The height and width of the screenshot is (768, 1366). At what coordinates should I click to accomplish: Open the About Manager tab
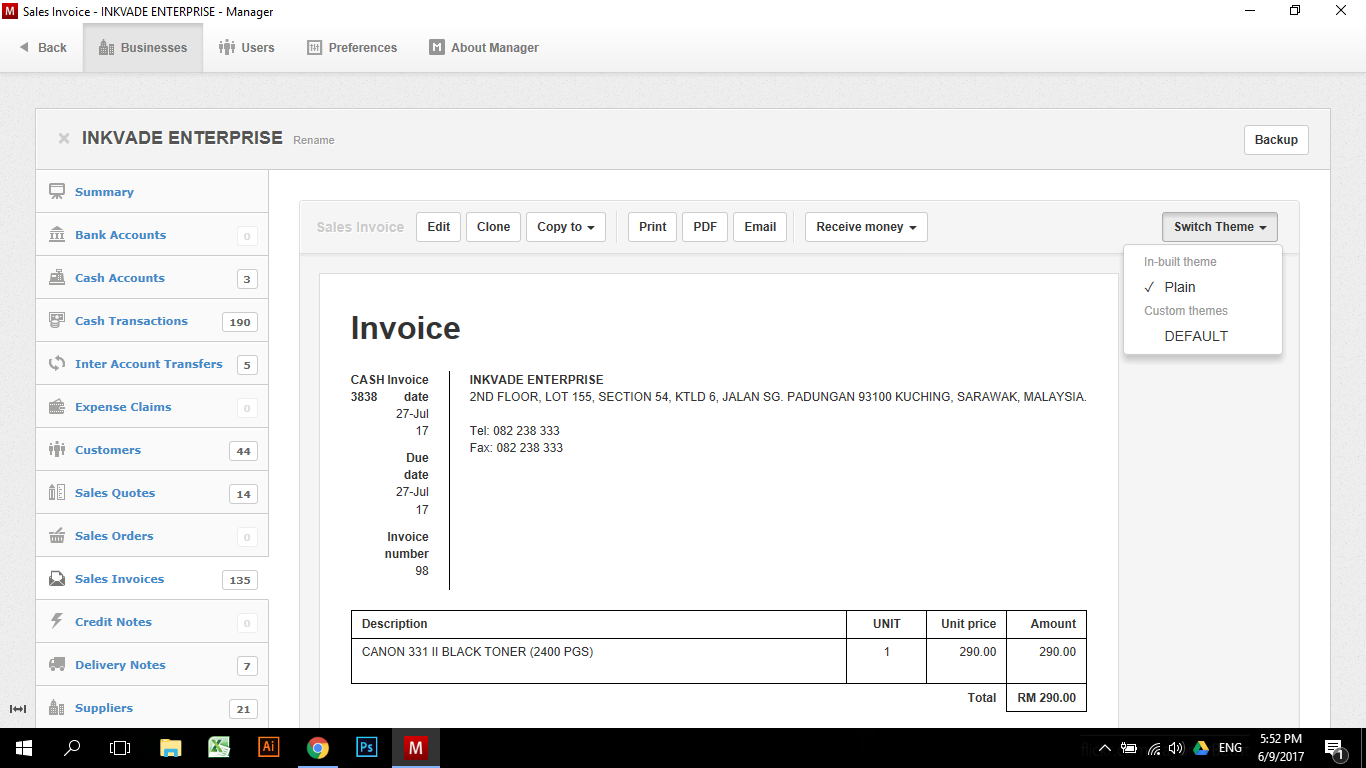pos(484,48)
